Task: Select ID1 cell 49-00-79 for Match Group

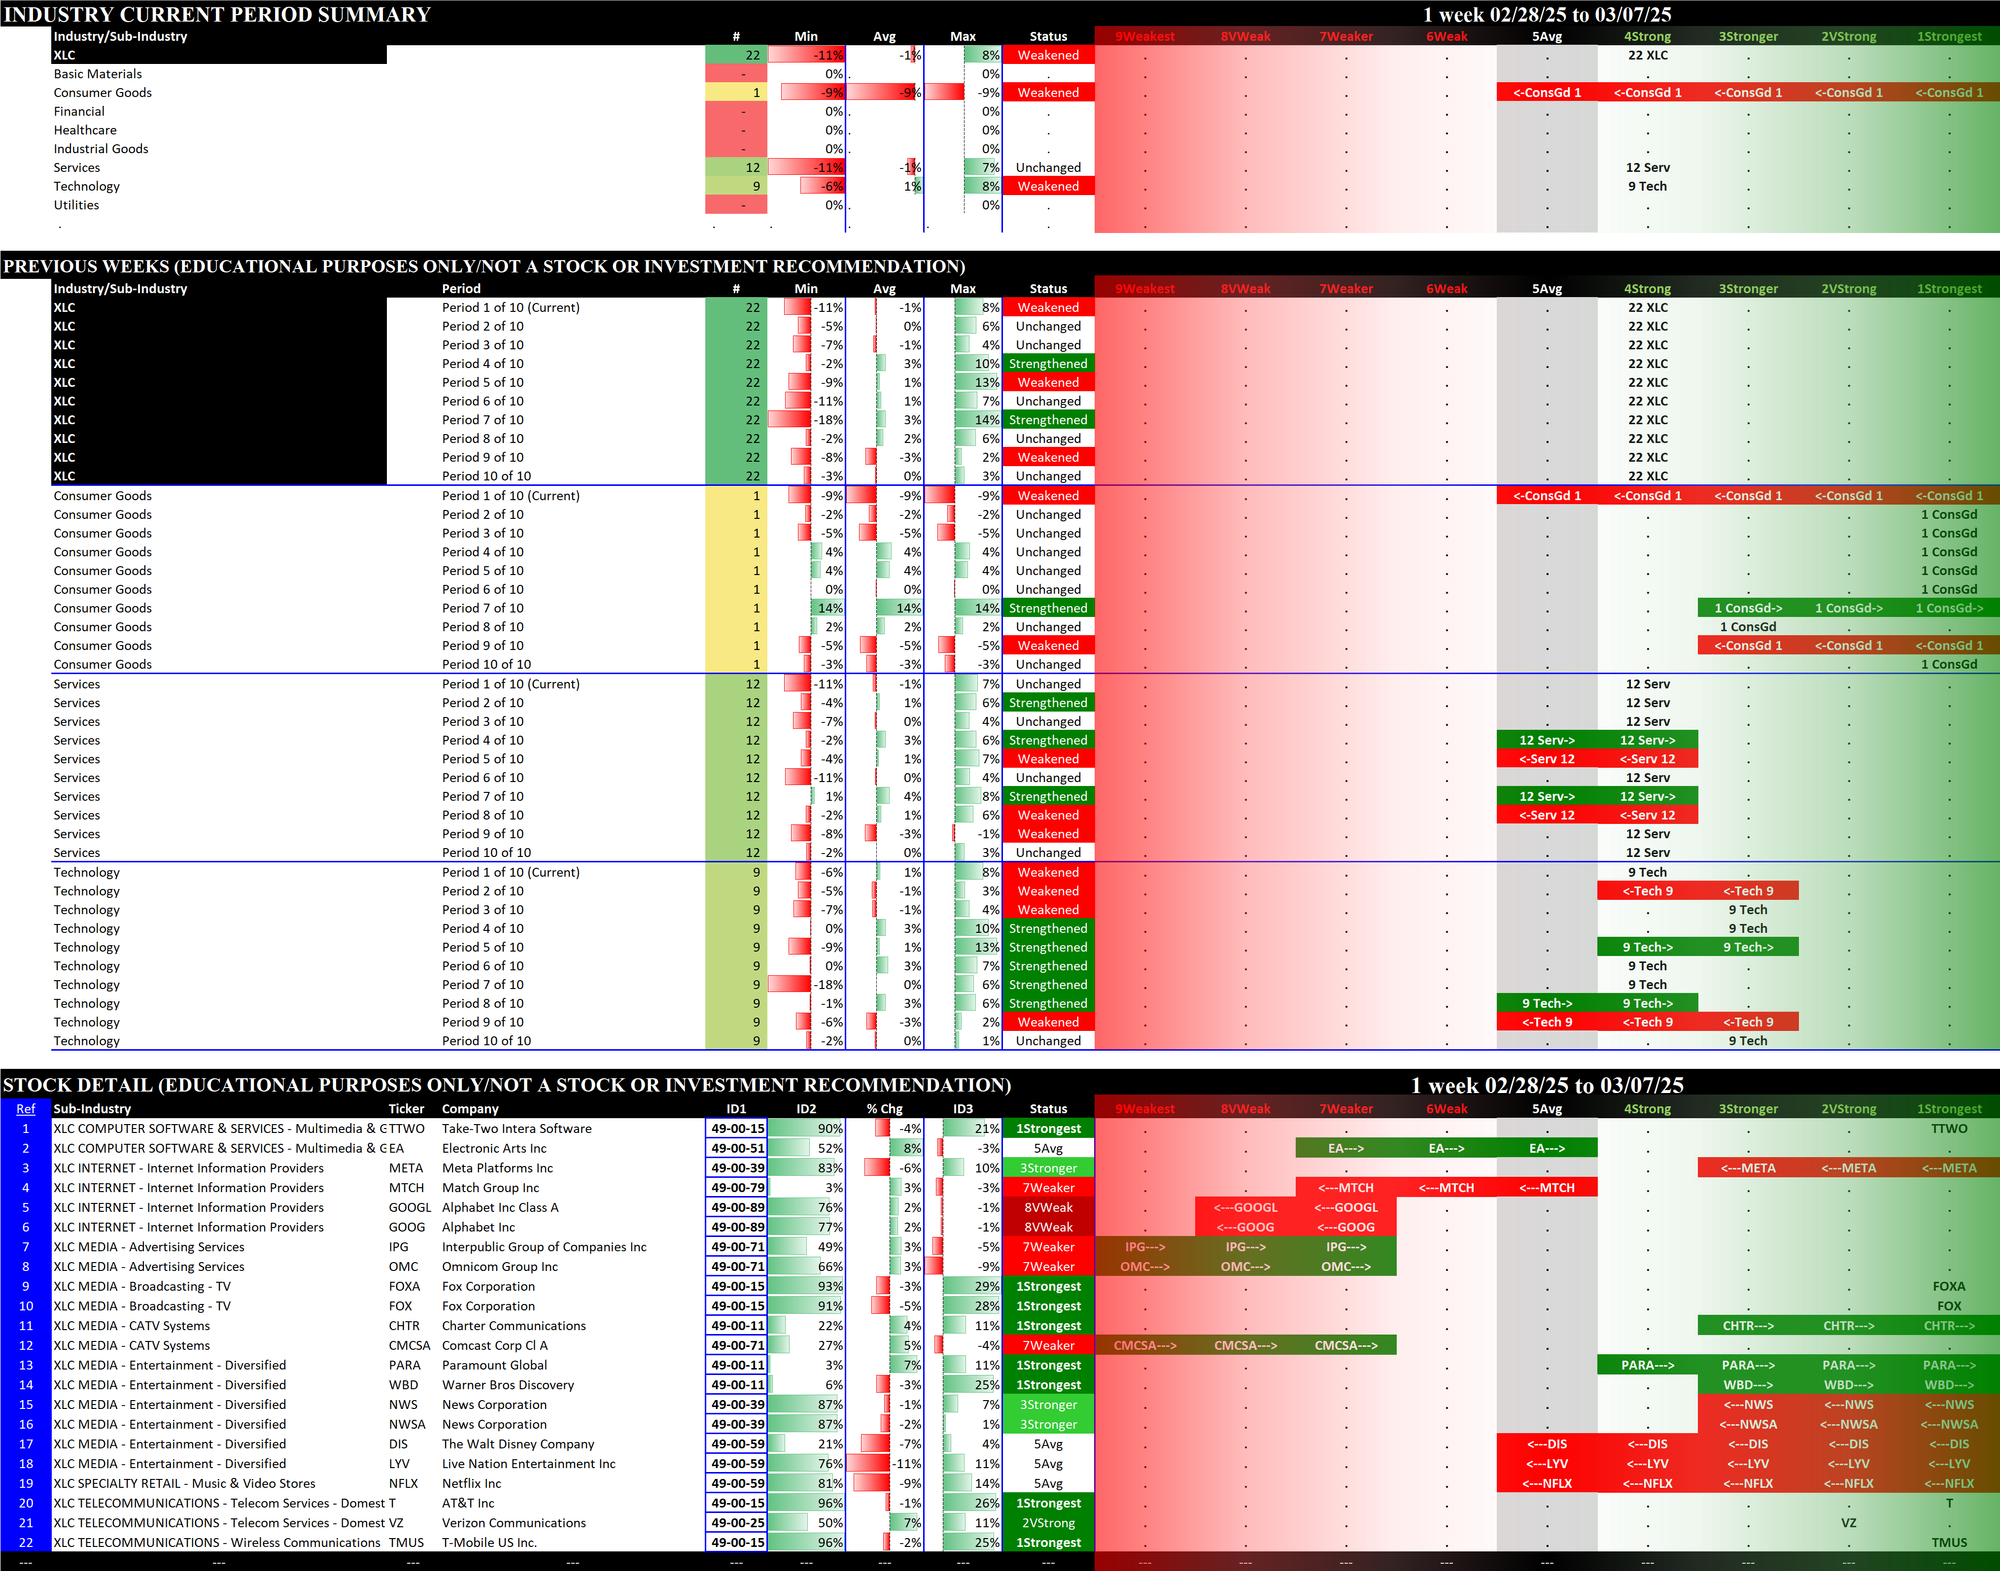Action: 737,1188
